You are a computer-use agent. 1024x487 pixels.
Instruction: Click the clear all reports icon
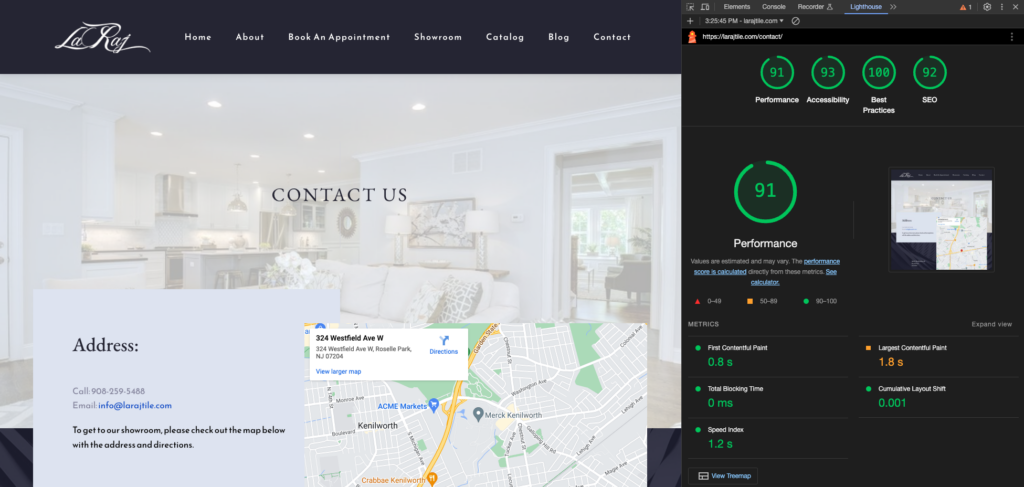[795, 21]
